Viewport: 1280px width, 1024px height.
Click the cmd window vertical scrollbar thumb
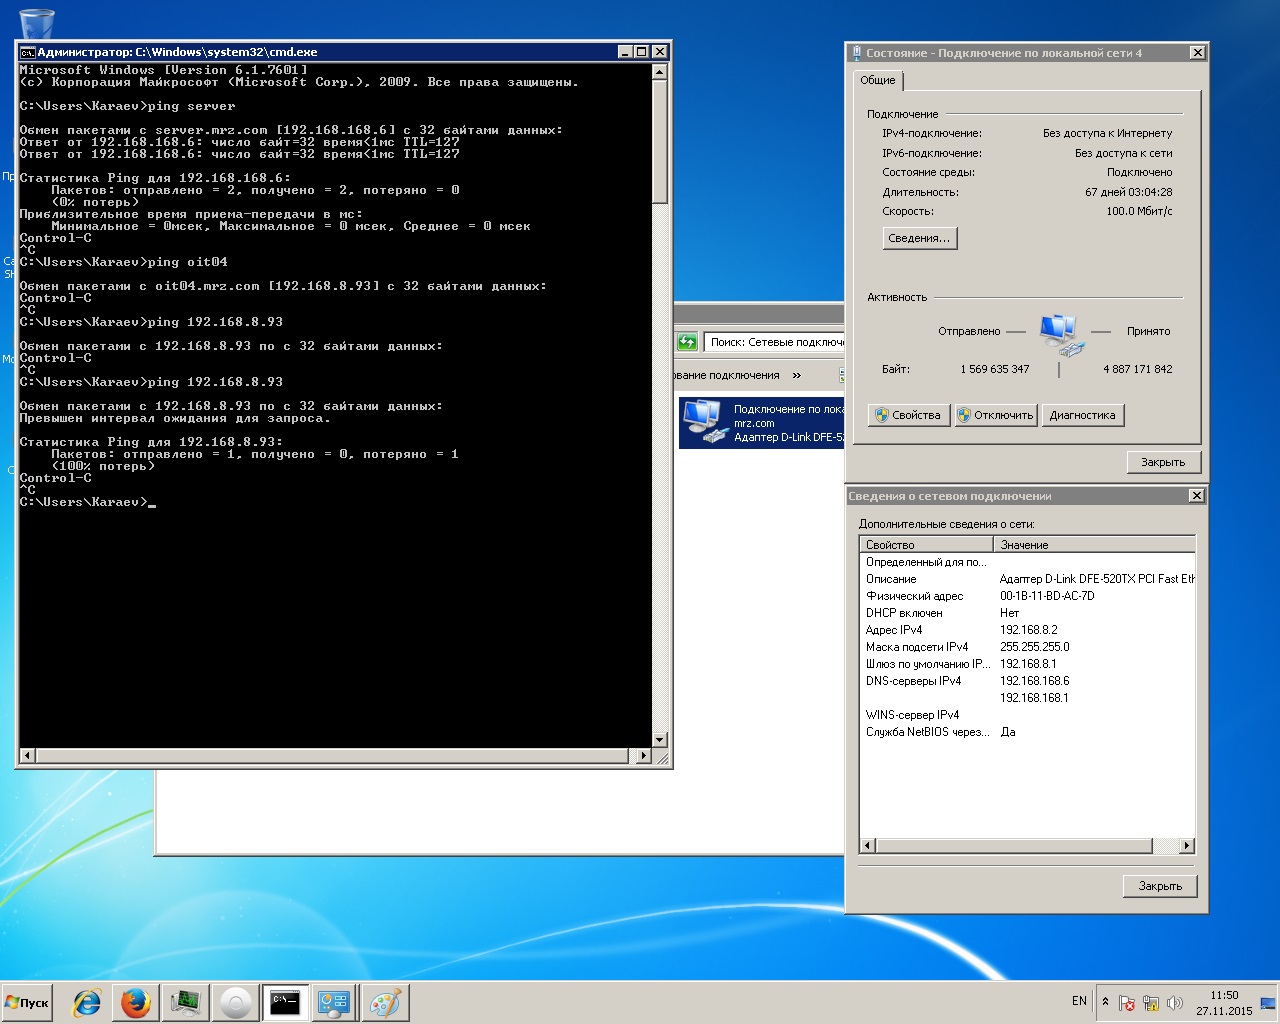[x=659, y=140]
